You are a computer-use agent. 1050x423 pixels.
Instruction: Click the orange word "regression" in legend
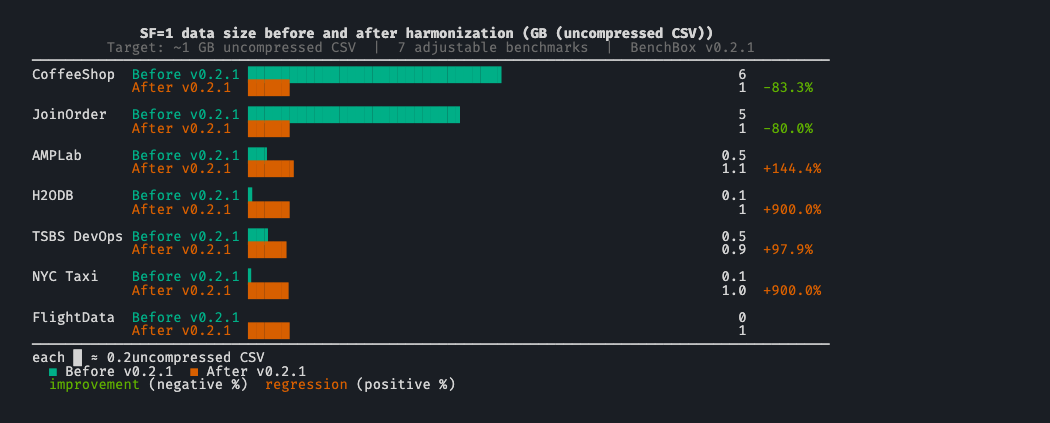pyautogui.click(x=306, y=385)
